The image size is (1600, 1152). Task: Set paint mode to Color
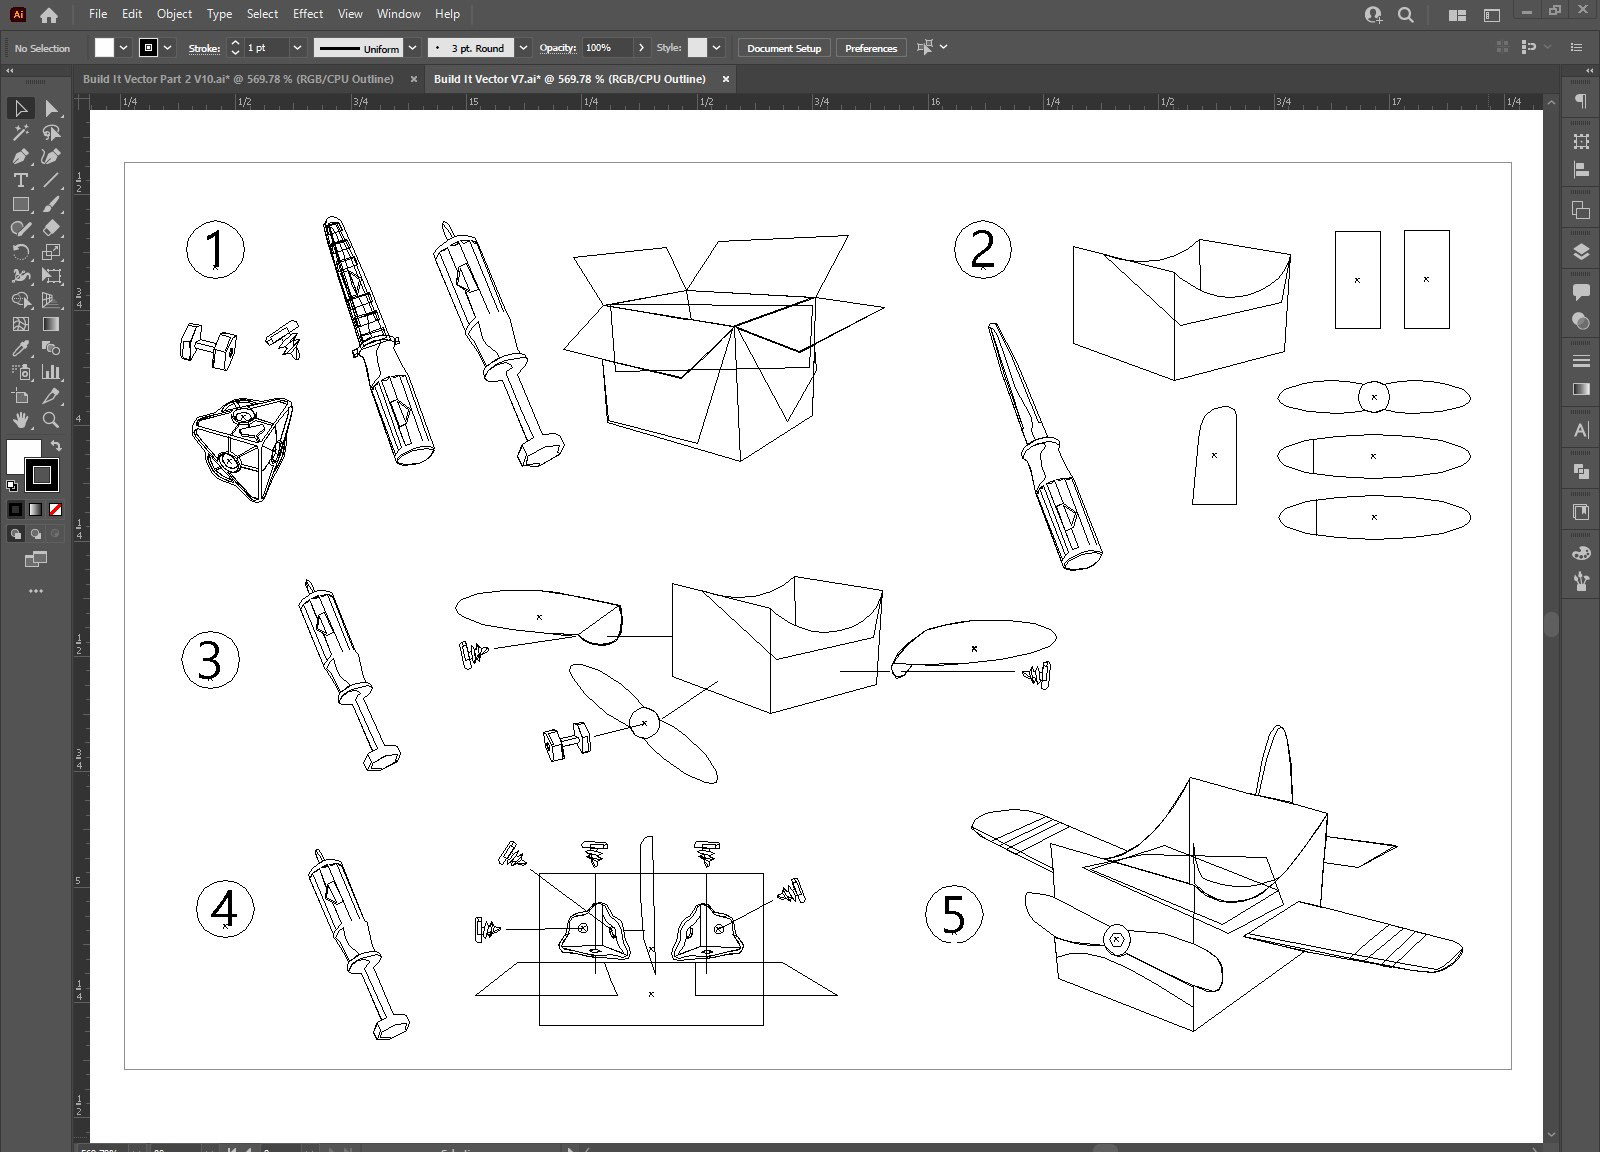[16, 509]
